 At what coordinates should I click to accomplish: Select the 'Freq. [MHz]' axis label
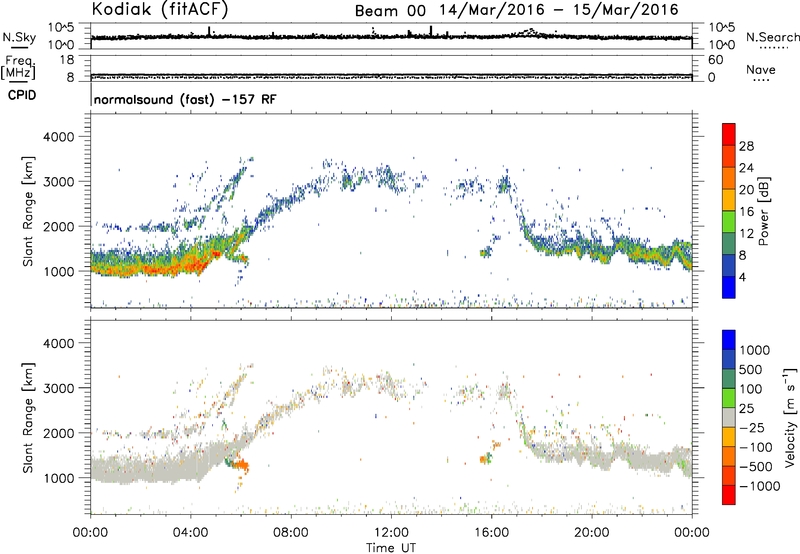[19, 67]
